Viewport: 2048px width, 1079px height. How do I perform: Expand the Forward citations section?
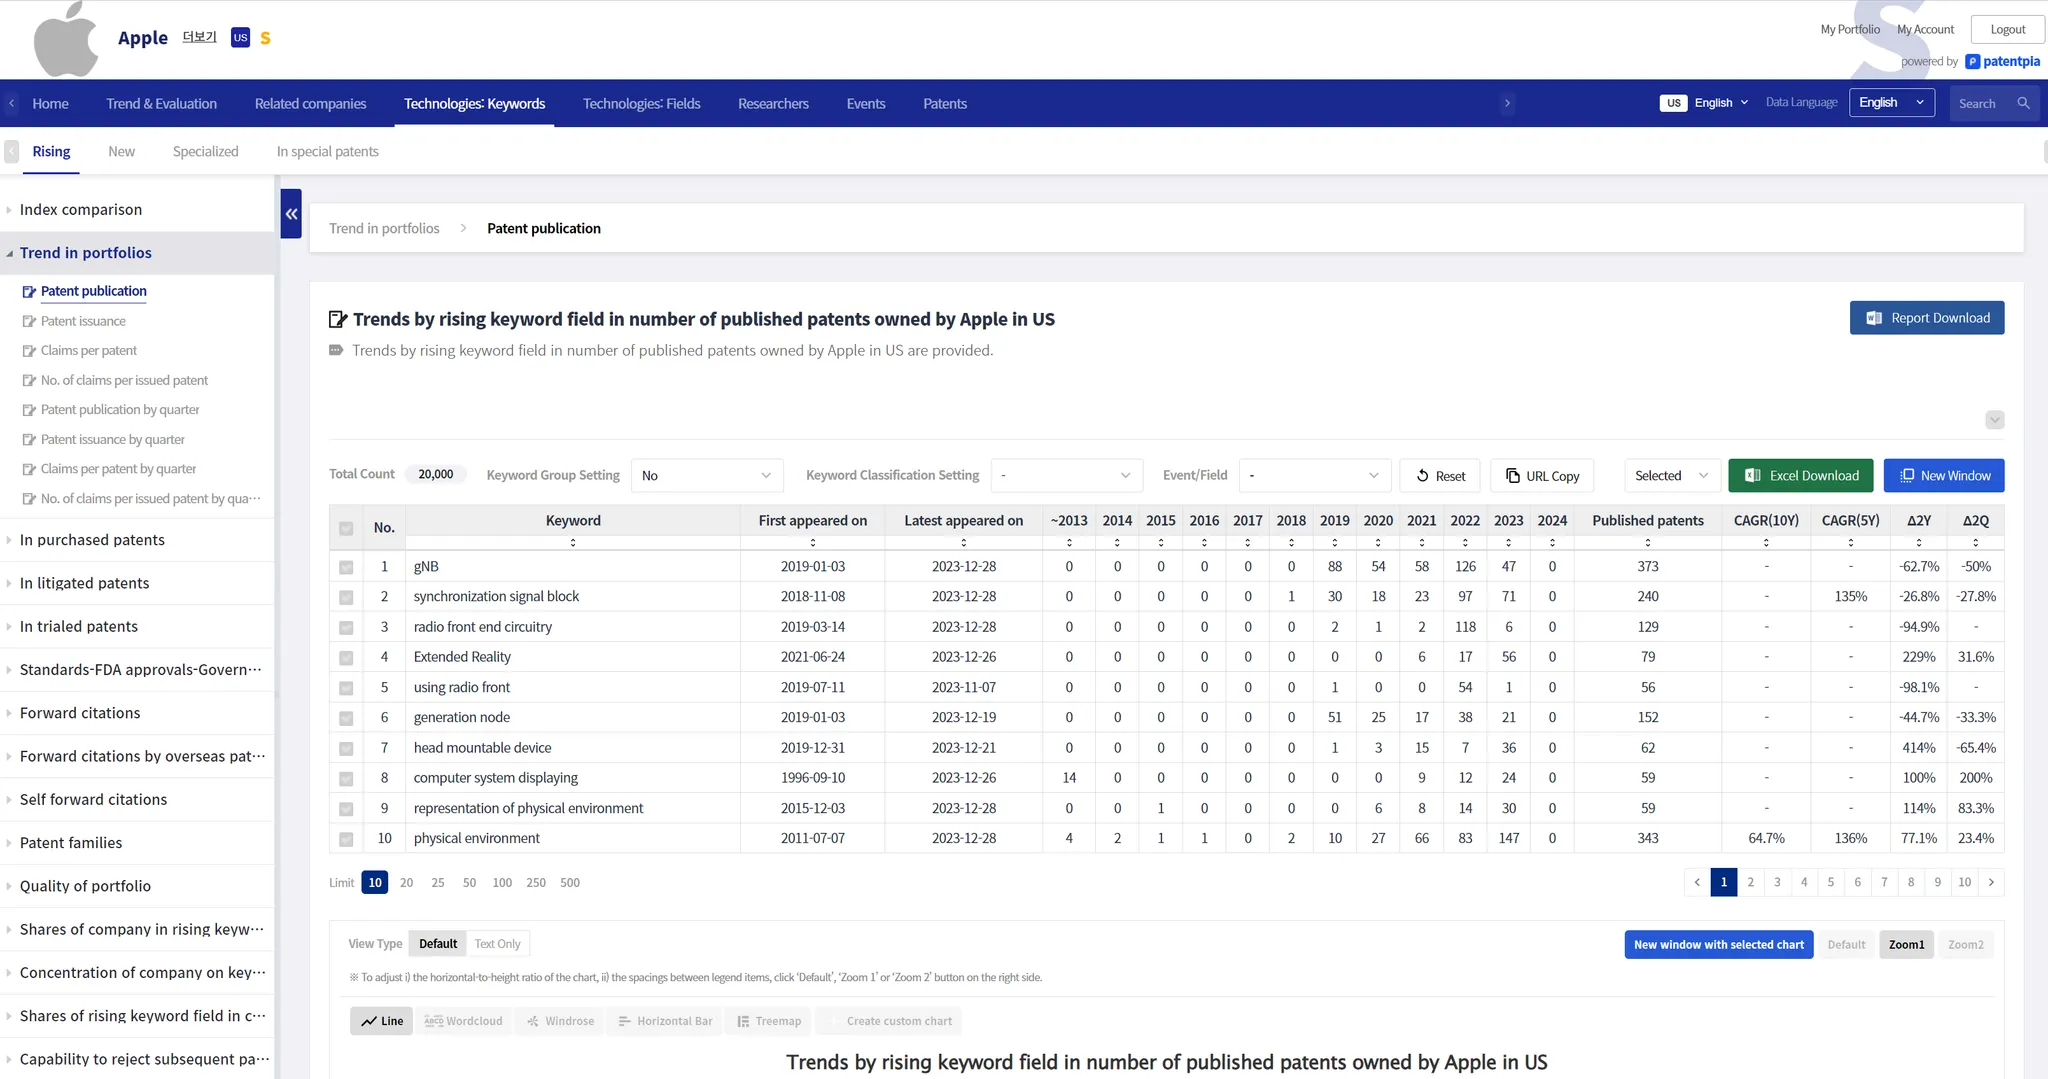pyautogui.click(x=80, y=713)
